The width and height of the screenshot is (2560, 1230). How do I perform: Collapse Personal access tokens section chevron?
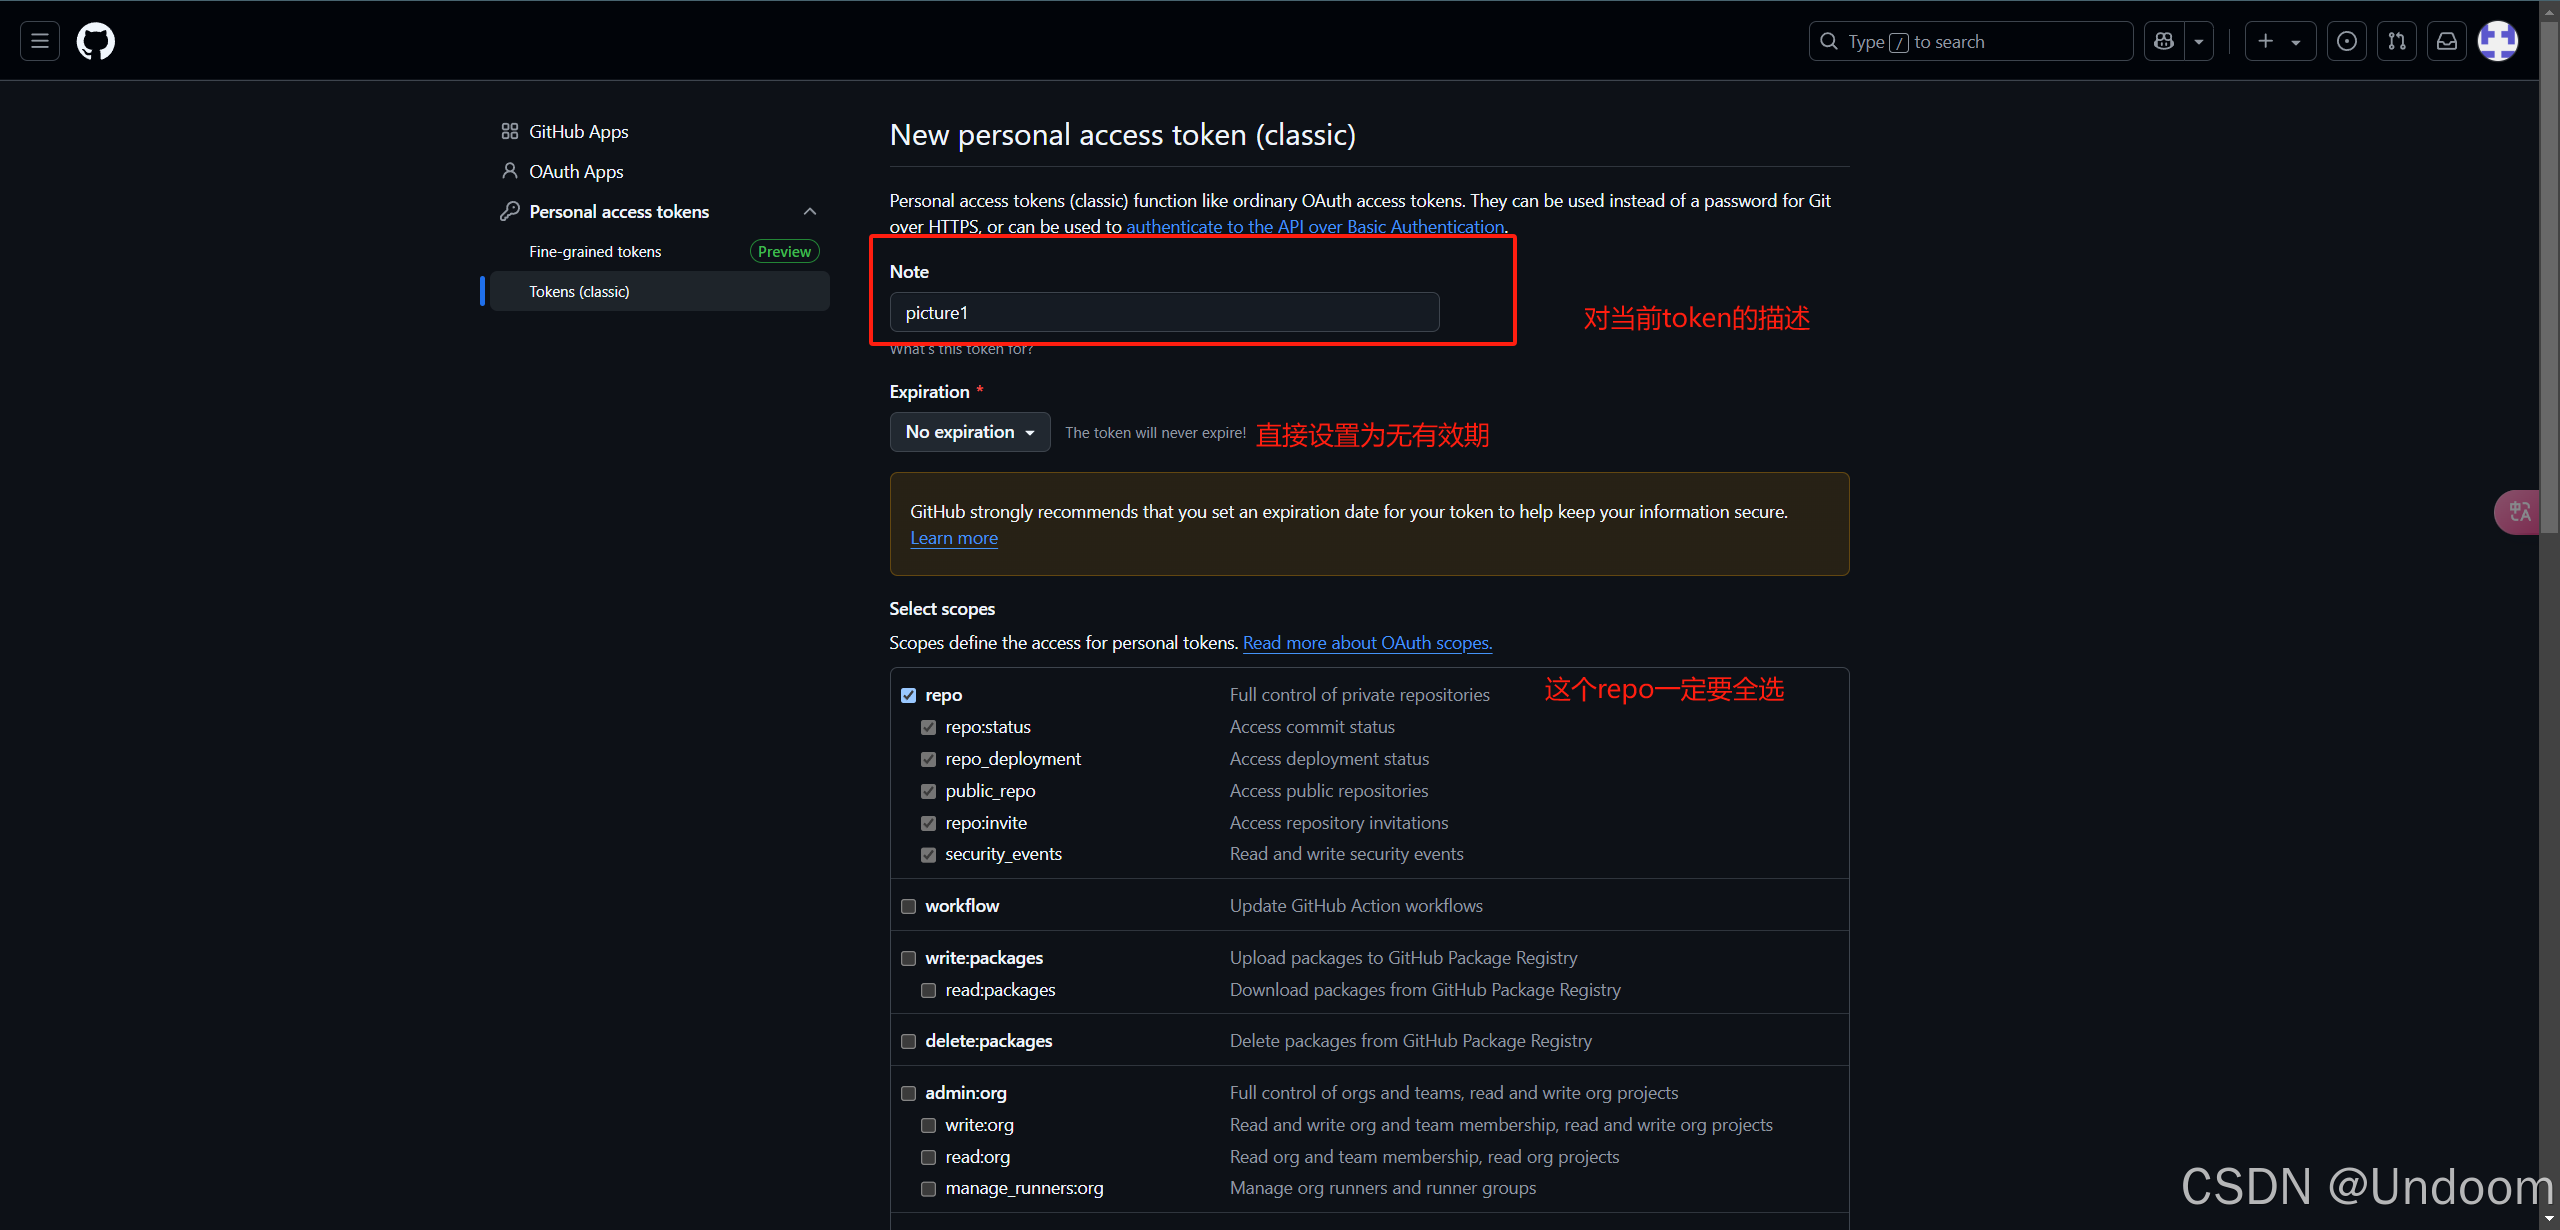pos(810,211)
